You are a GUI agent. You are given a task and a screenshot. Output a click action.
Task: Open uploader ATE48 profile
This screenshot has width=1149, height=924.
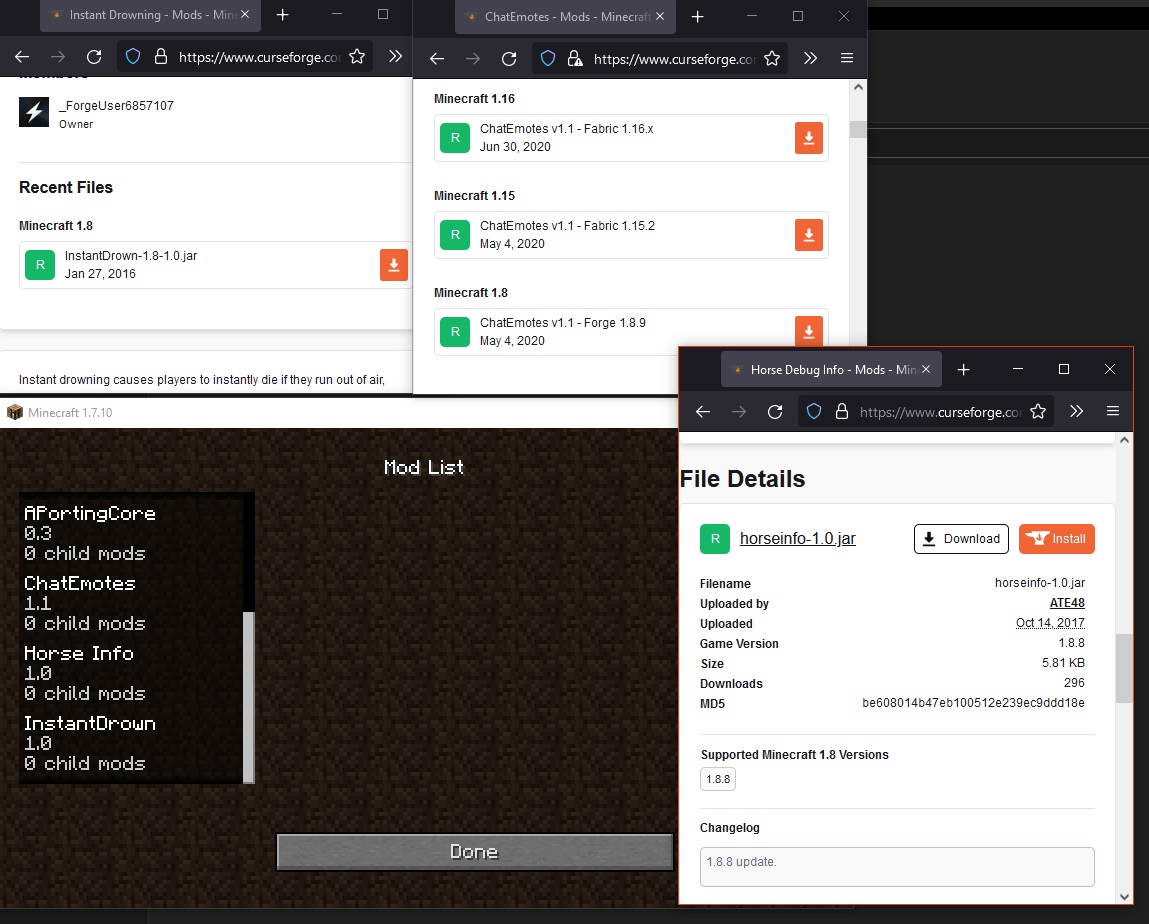tap(1067, 603)
